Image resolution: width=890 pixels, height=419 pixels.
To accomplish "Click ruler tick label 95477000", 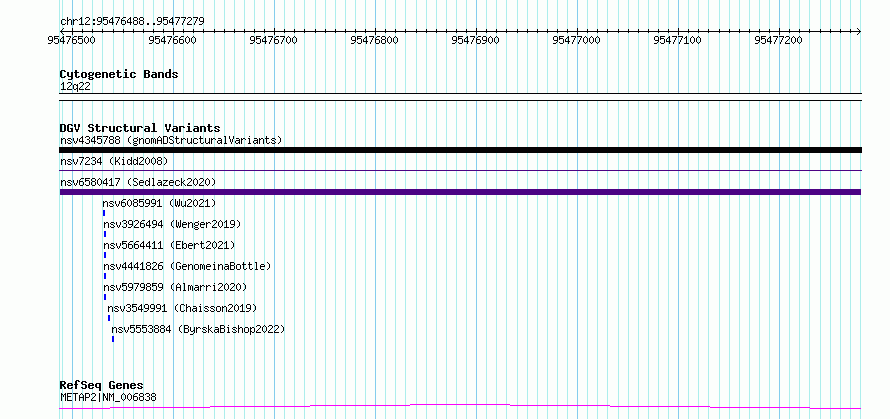I will point(577,40).
